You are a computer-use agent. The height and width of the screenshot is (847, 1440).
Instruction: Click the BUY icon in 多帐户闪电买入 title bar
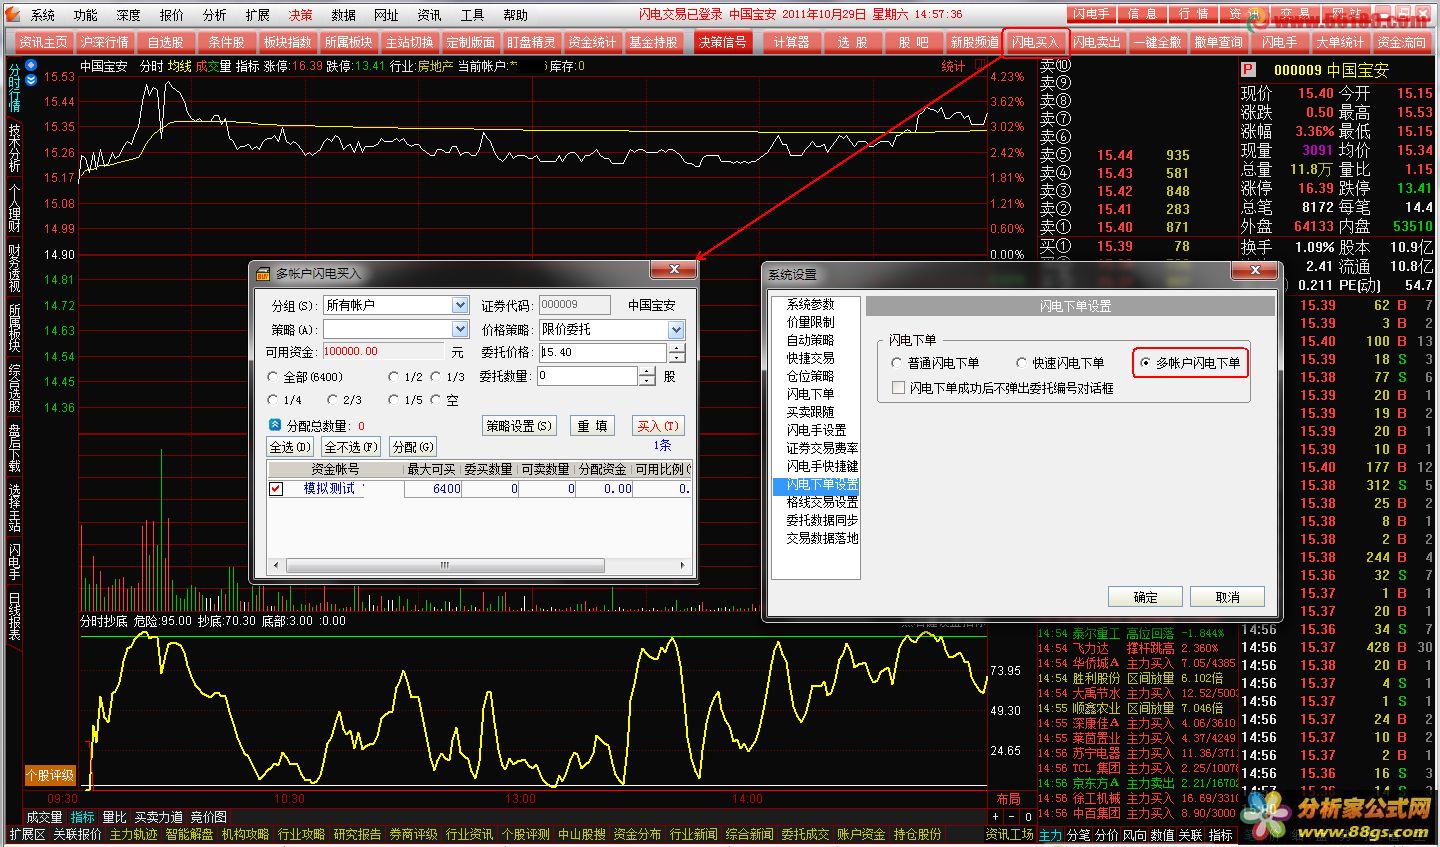[263, 273]
